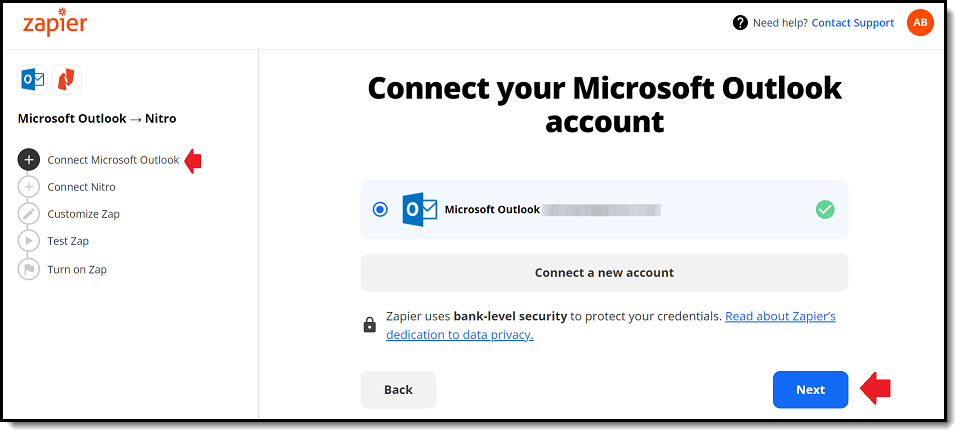Go to Test Zap step
The width and height of the screenshot is (962, 437).
click(68, 241)
